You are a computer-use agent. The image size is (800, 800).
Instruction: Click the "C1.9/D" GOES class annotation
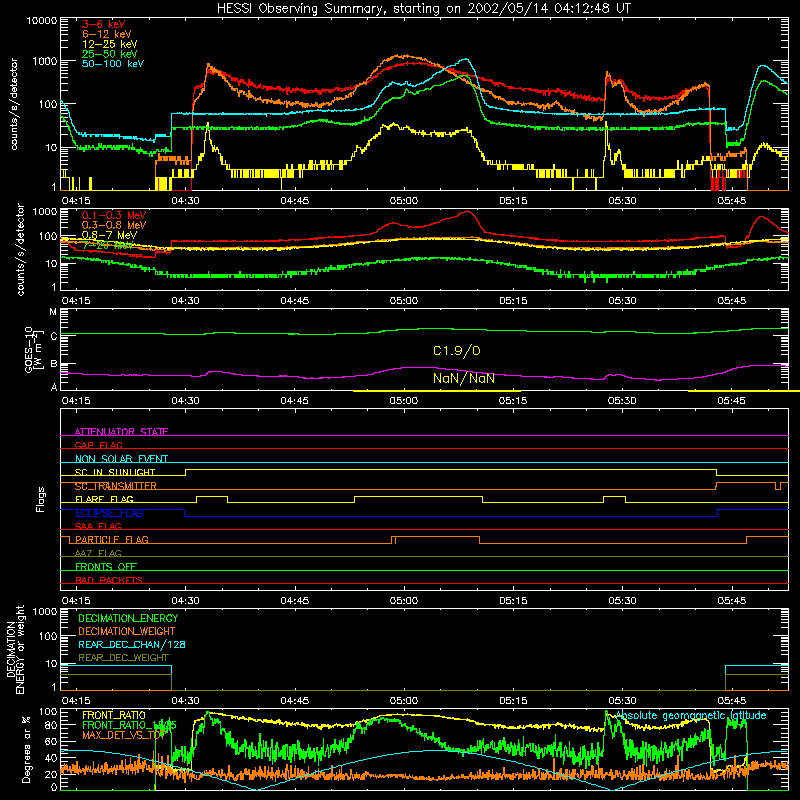[x=457, y=351]
